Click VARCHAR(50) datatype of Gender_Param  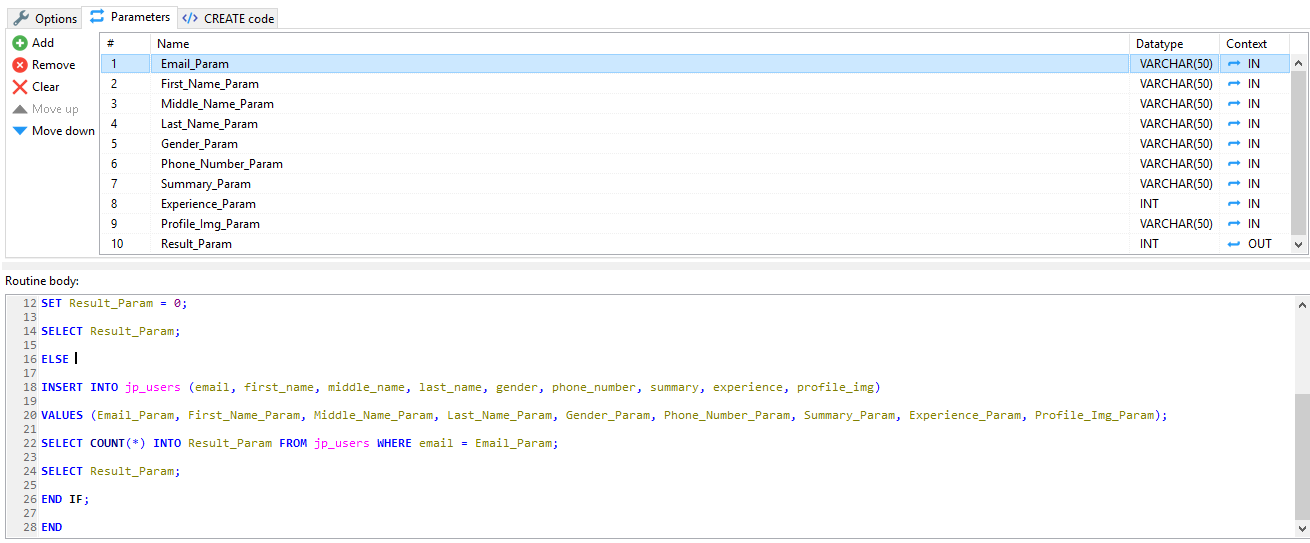tap(1176, 144)
